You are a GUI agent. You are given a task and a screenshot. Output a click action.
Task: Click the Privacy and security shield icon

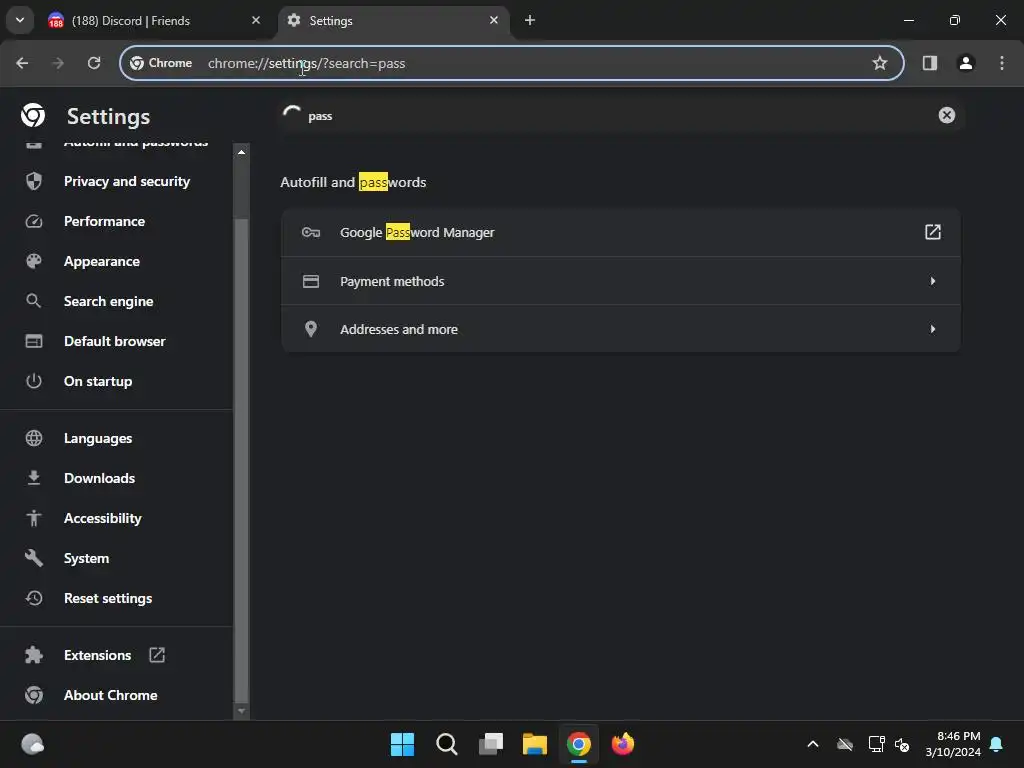pyautogui.click(x=34, y=181)
